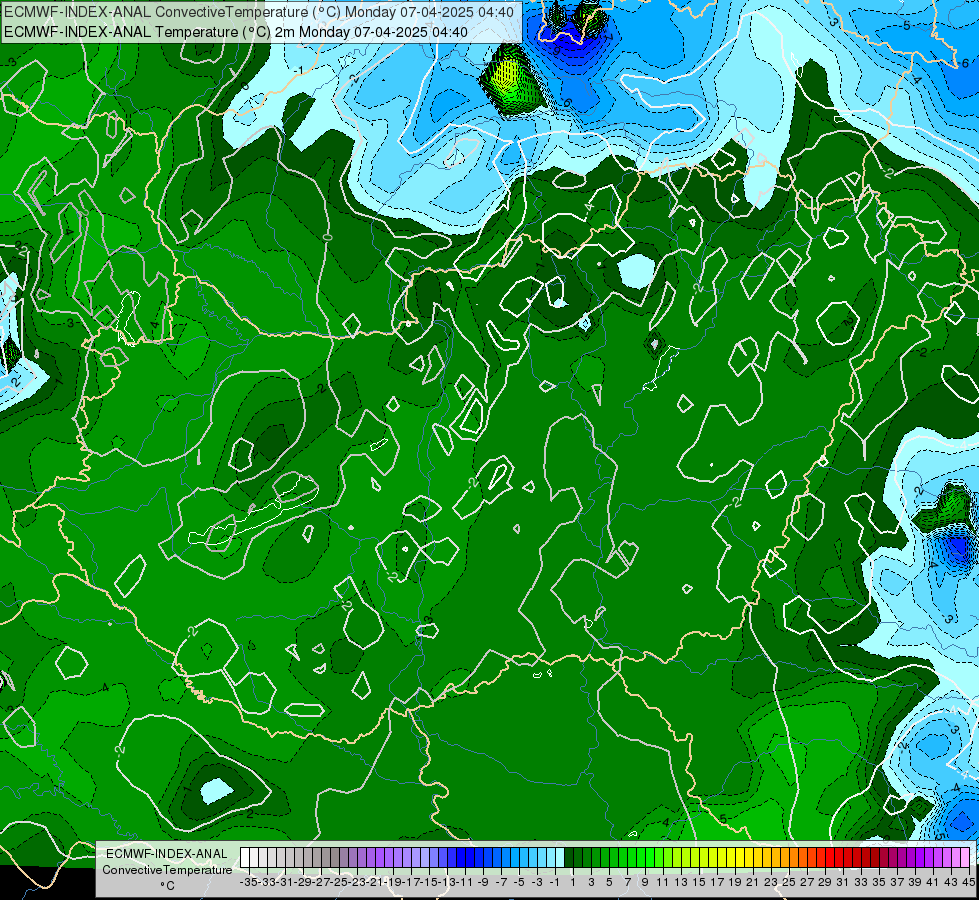Click the '-1' legend scale label

click(555, 883)
